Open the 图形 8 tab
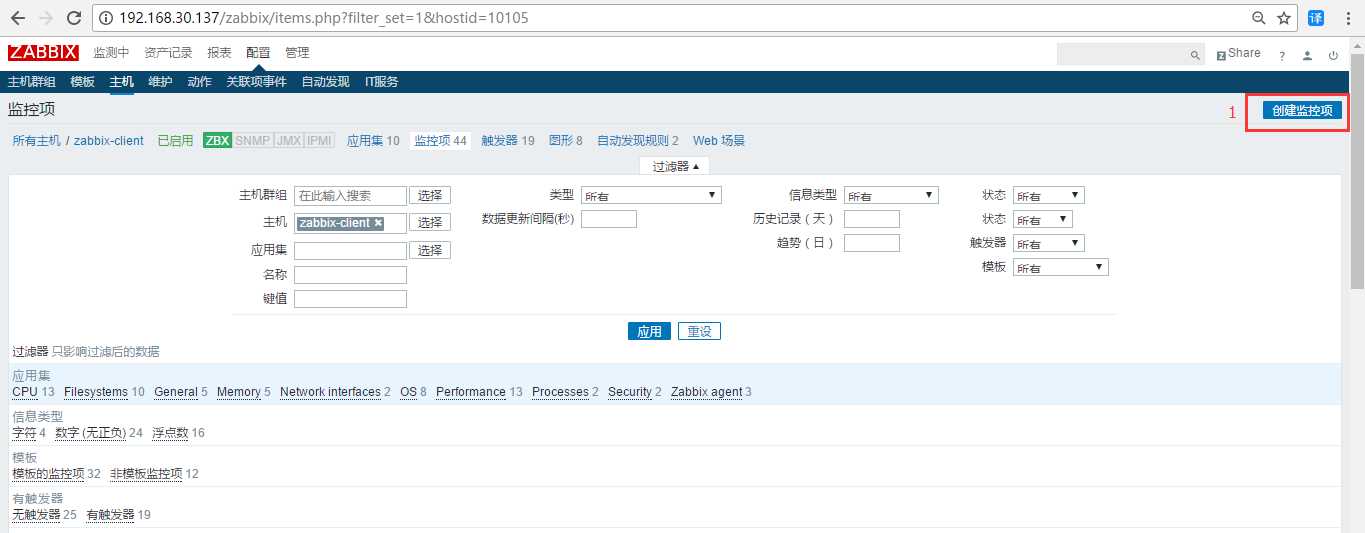1365x533 pixels. point(566,141)
